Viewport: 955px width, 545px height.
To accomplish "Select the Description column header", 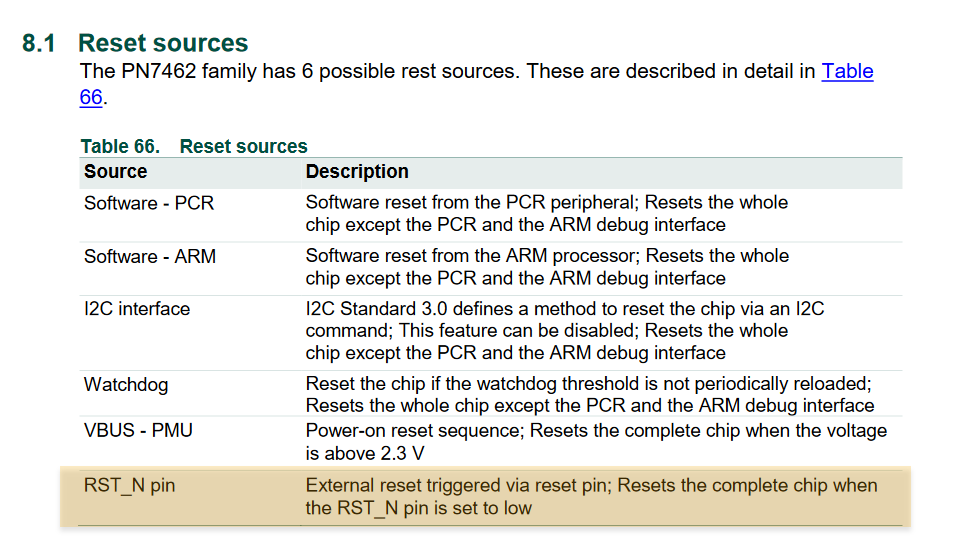I will coord(357,172).
